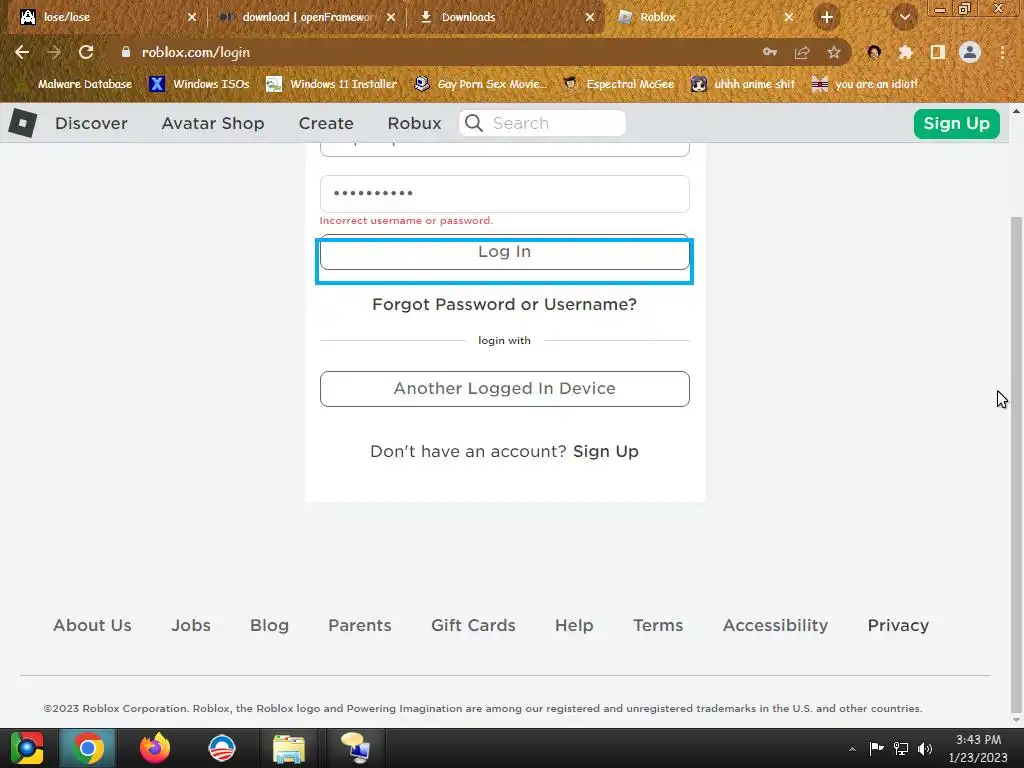Open a new tab with plus button
Viewport: 1024px width, 768px height.
point(827,18)
